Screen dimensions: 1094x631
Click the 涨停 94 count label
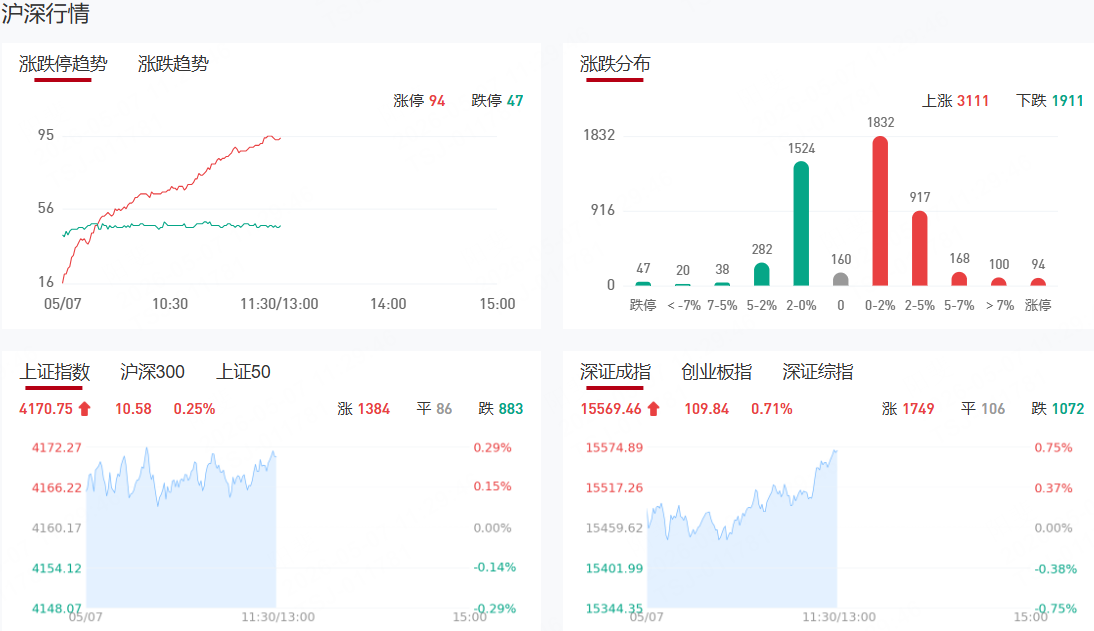pyautogui.click(x=419, y=101)
